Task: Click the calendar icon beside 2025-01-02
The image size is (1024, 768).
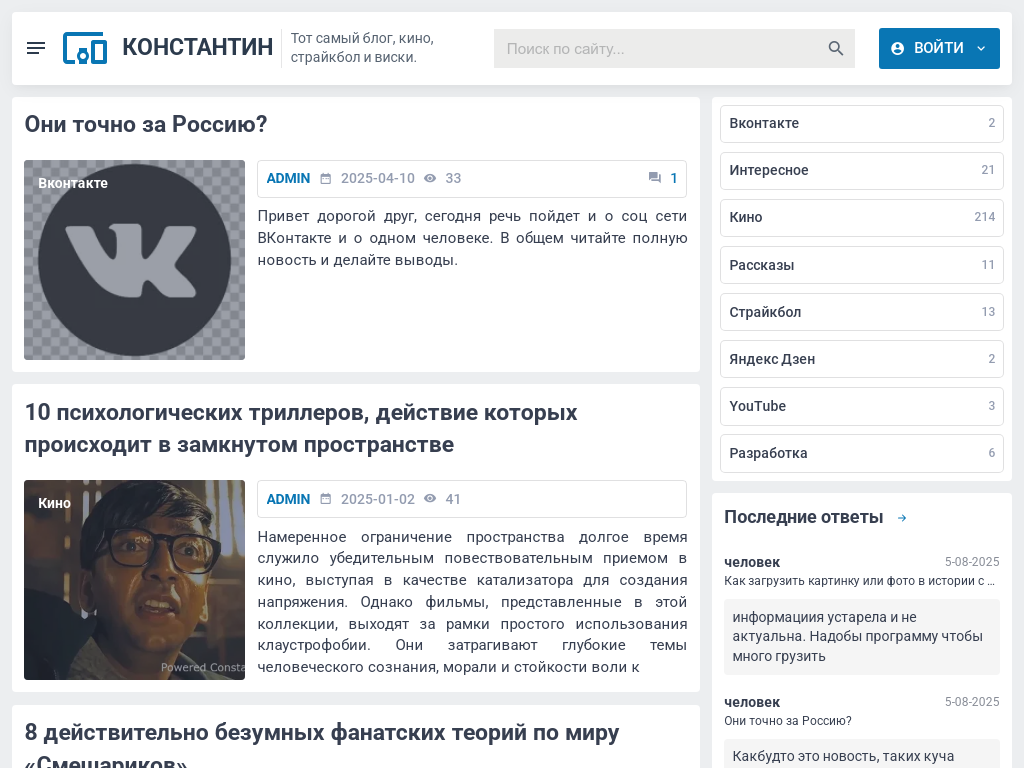Action: coord(325,499)
